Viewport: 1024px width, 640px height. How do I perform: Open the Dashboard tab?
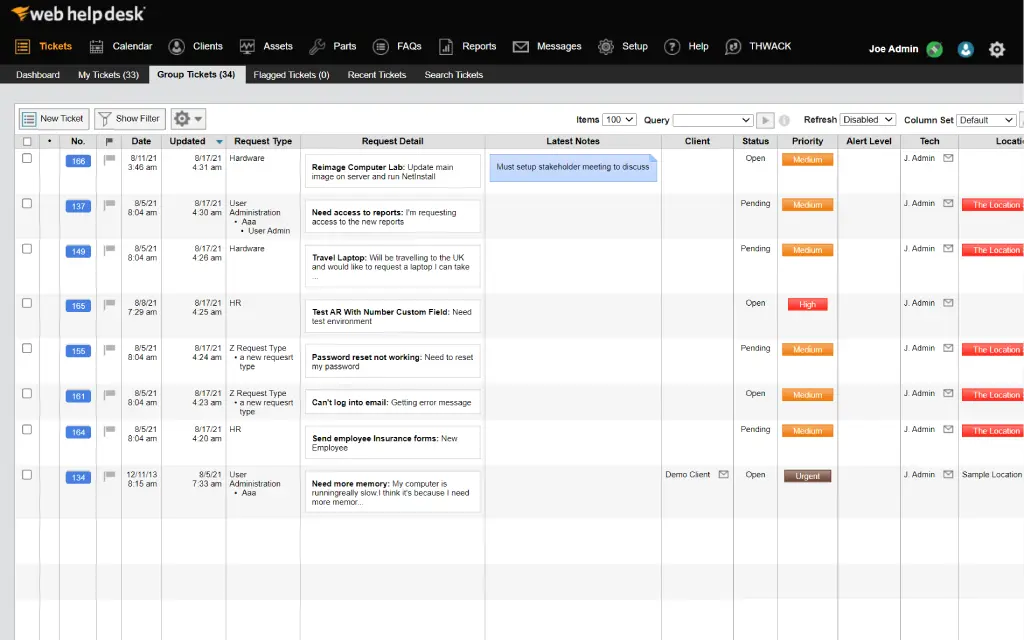tap(37, 74)
